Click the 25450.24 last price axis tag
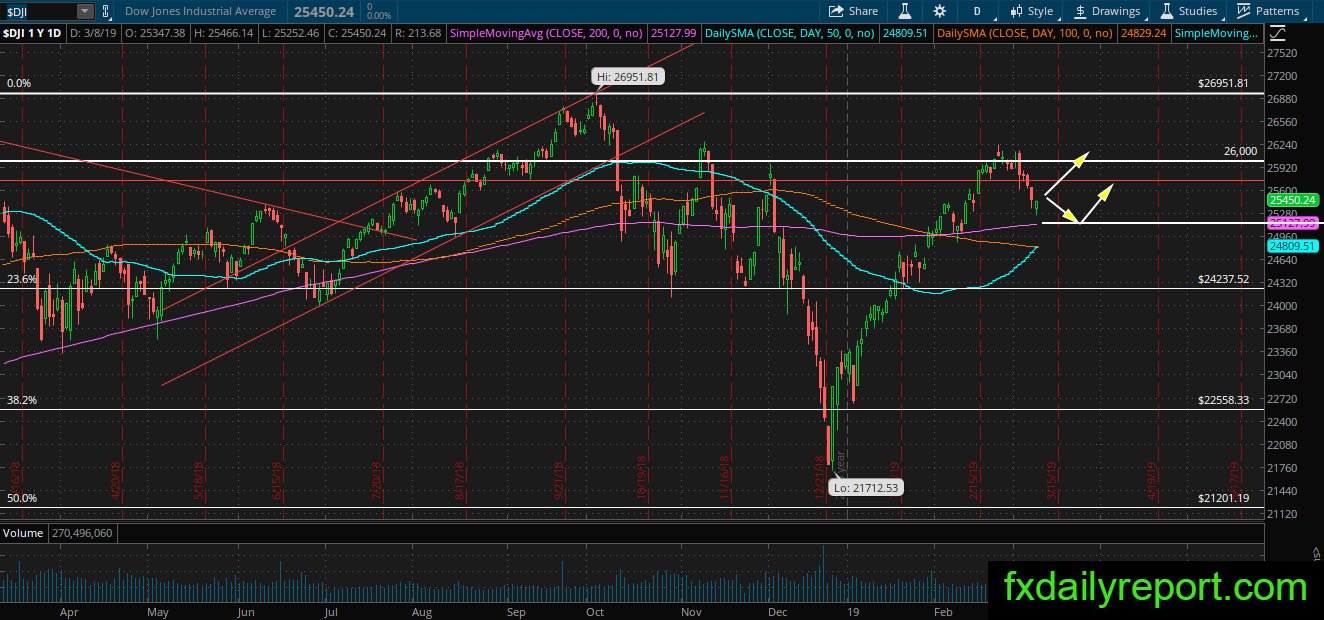The width and height of the screenshot is (1324, 620). [x=1294, y=200]
